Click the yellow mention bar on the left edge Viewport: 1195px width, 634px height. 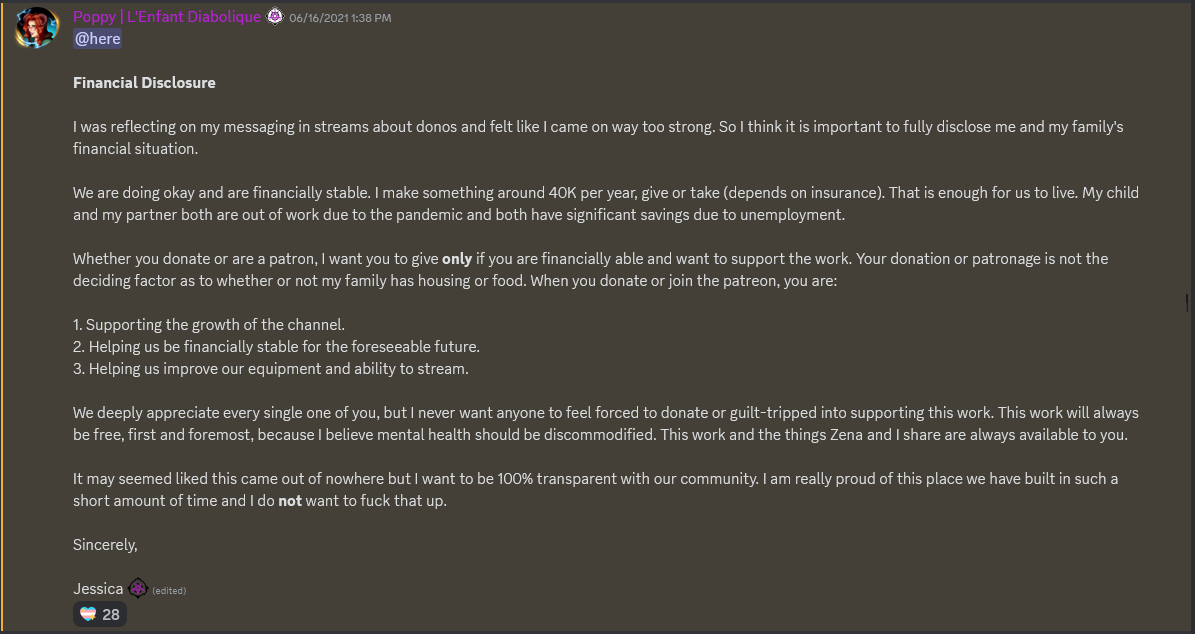point(3,316)
